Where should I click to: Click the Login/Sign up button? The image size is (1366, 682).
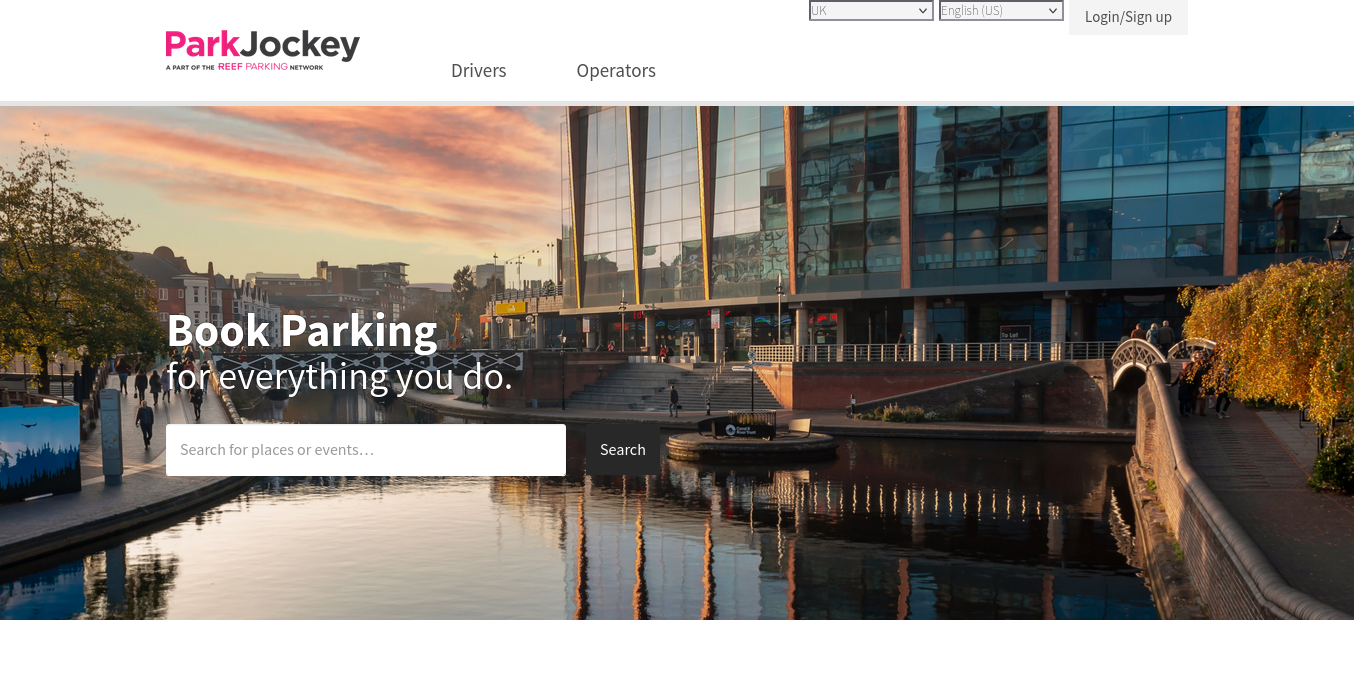coord(1128,17)
